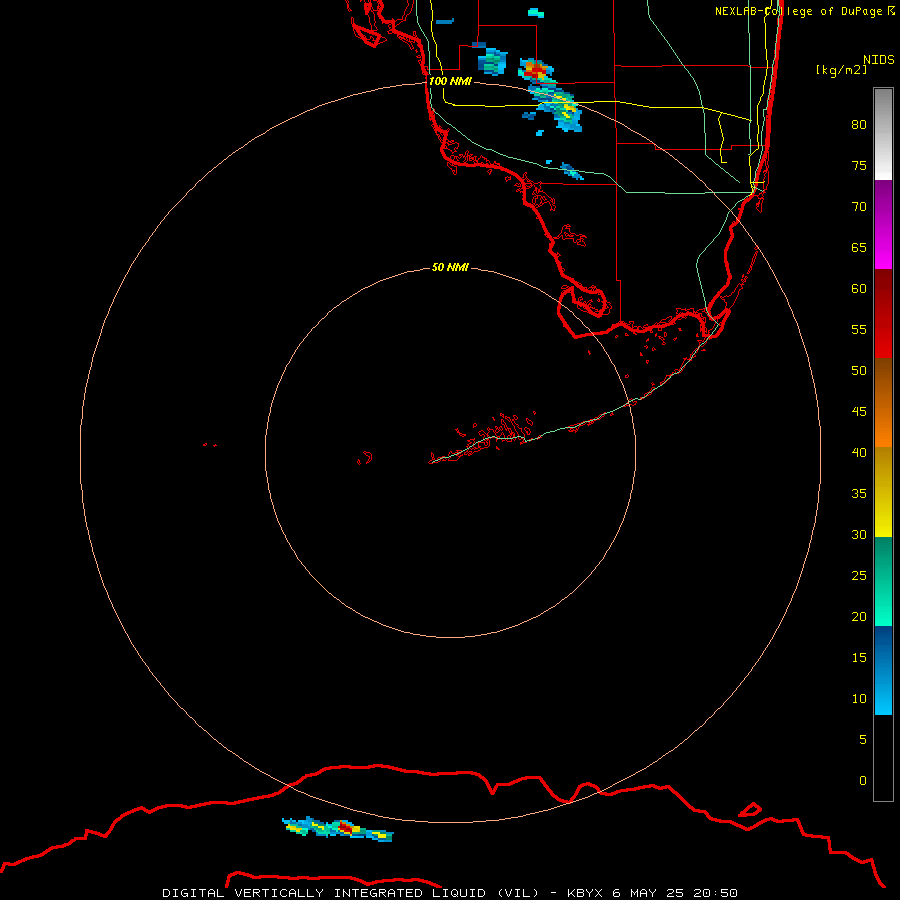Pick the black bottom segment of the color bar

click(883, 758)
